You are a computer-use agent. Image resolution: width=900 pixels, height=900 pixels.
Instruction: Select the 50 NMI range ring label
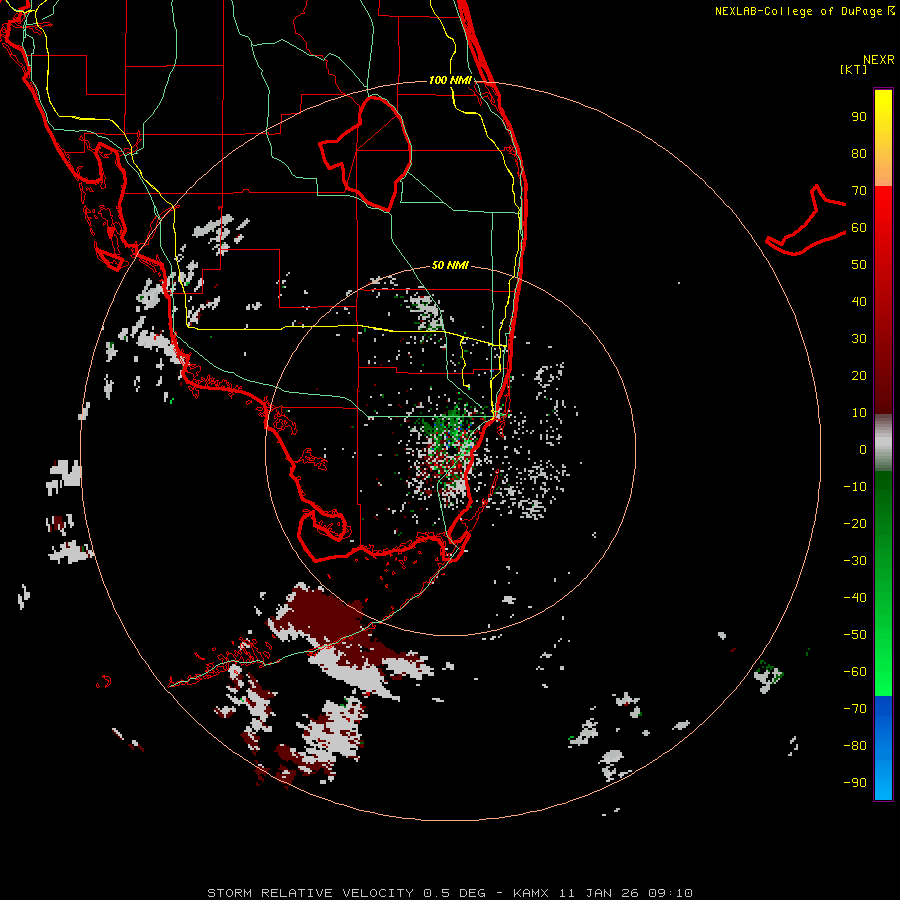pos(450,265)
